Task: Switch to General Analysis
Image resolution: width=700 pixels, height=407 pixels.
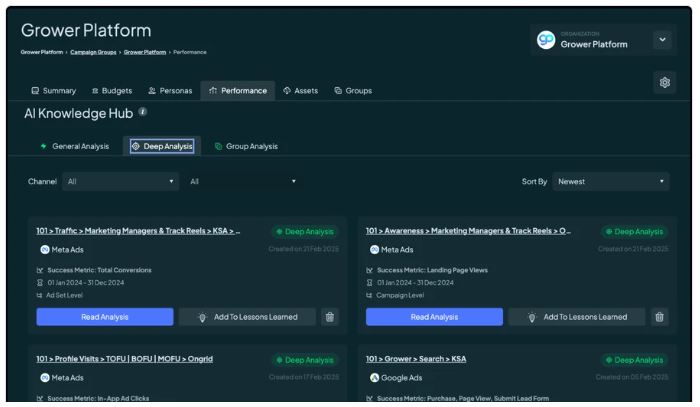Action: (x=75, y=146)
